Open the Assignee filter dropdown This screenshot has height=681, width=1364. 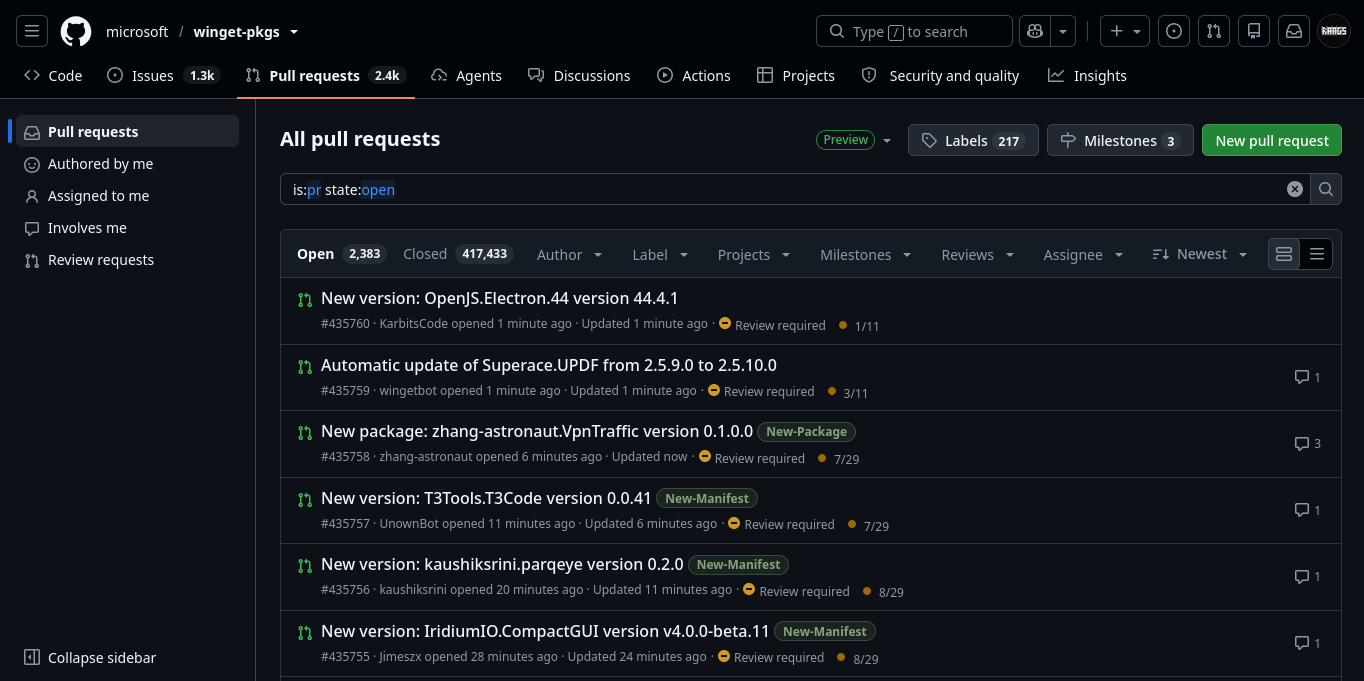click(x=1083, y=255)
